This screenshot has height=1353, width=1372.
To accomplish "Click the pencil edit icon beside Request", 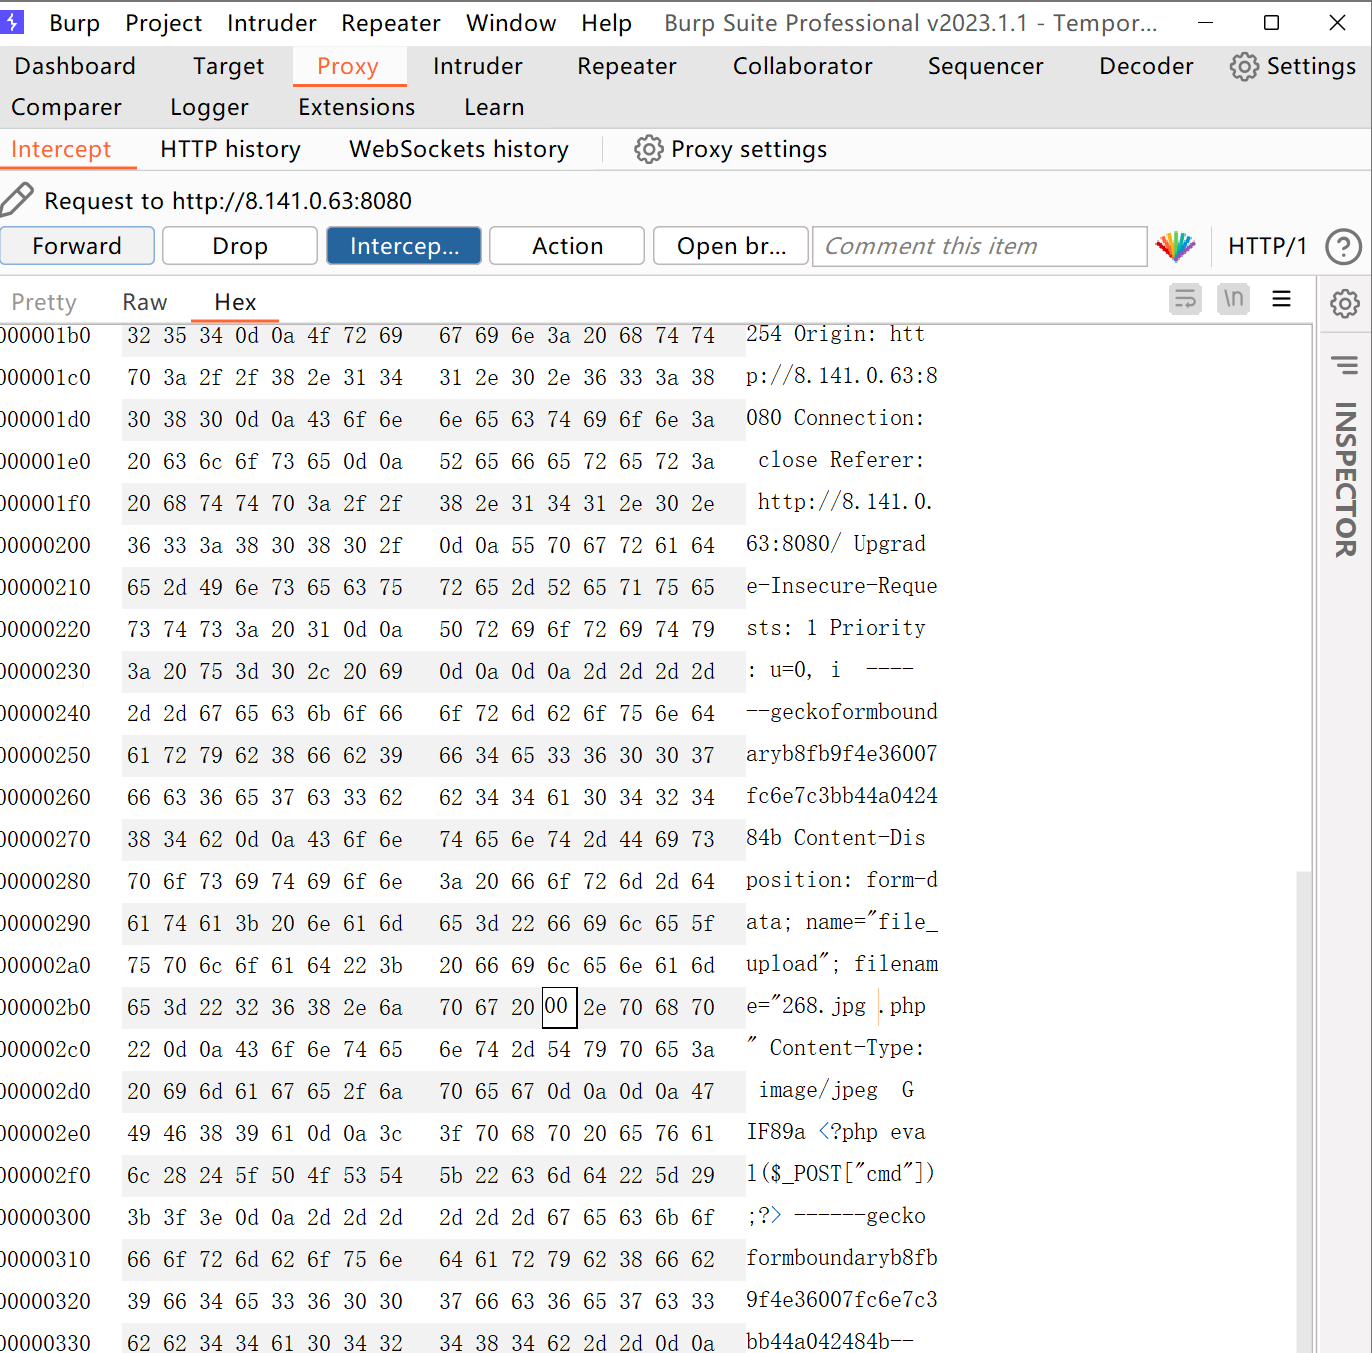I will coord(17,200).
